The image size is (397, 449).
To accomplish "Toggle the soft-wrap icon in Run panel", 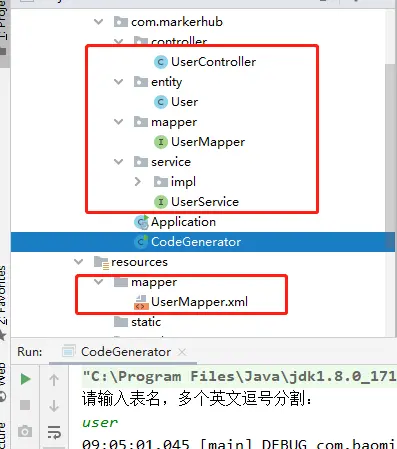I will [x=54, y=432].
